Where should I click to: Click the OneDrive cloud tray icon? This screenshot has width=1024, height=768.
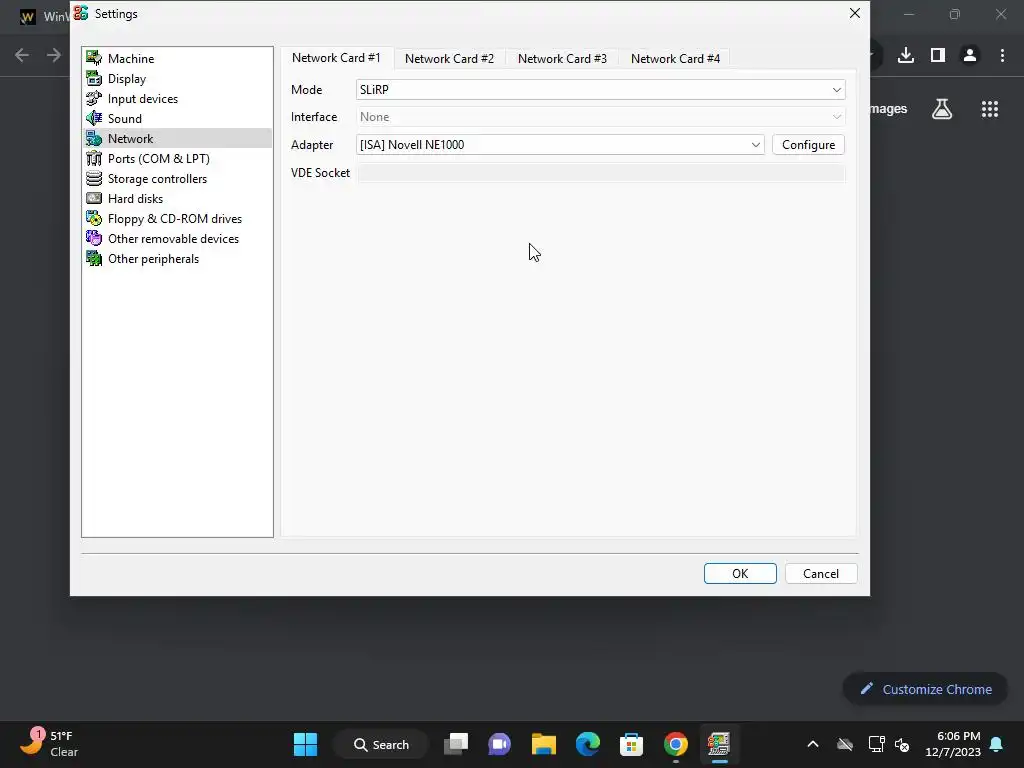(845, 744)
